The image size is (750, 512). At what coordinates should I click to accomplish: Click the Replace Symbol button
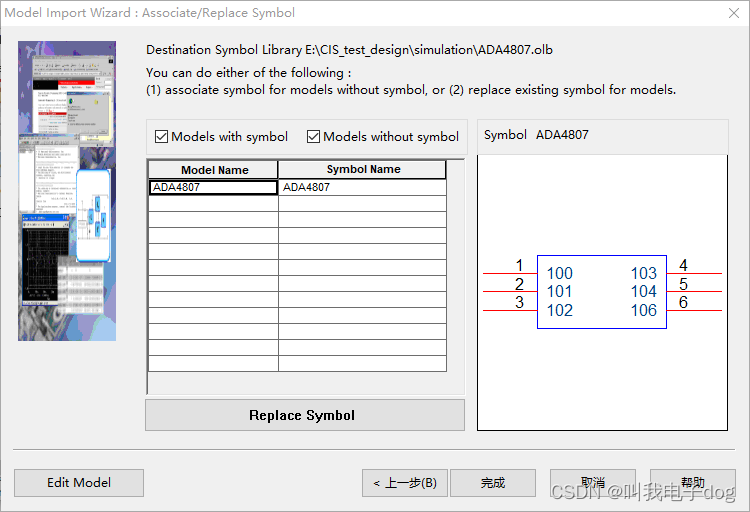pyautogui.click(x=305, y=415)
